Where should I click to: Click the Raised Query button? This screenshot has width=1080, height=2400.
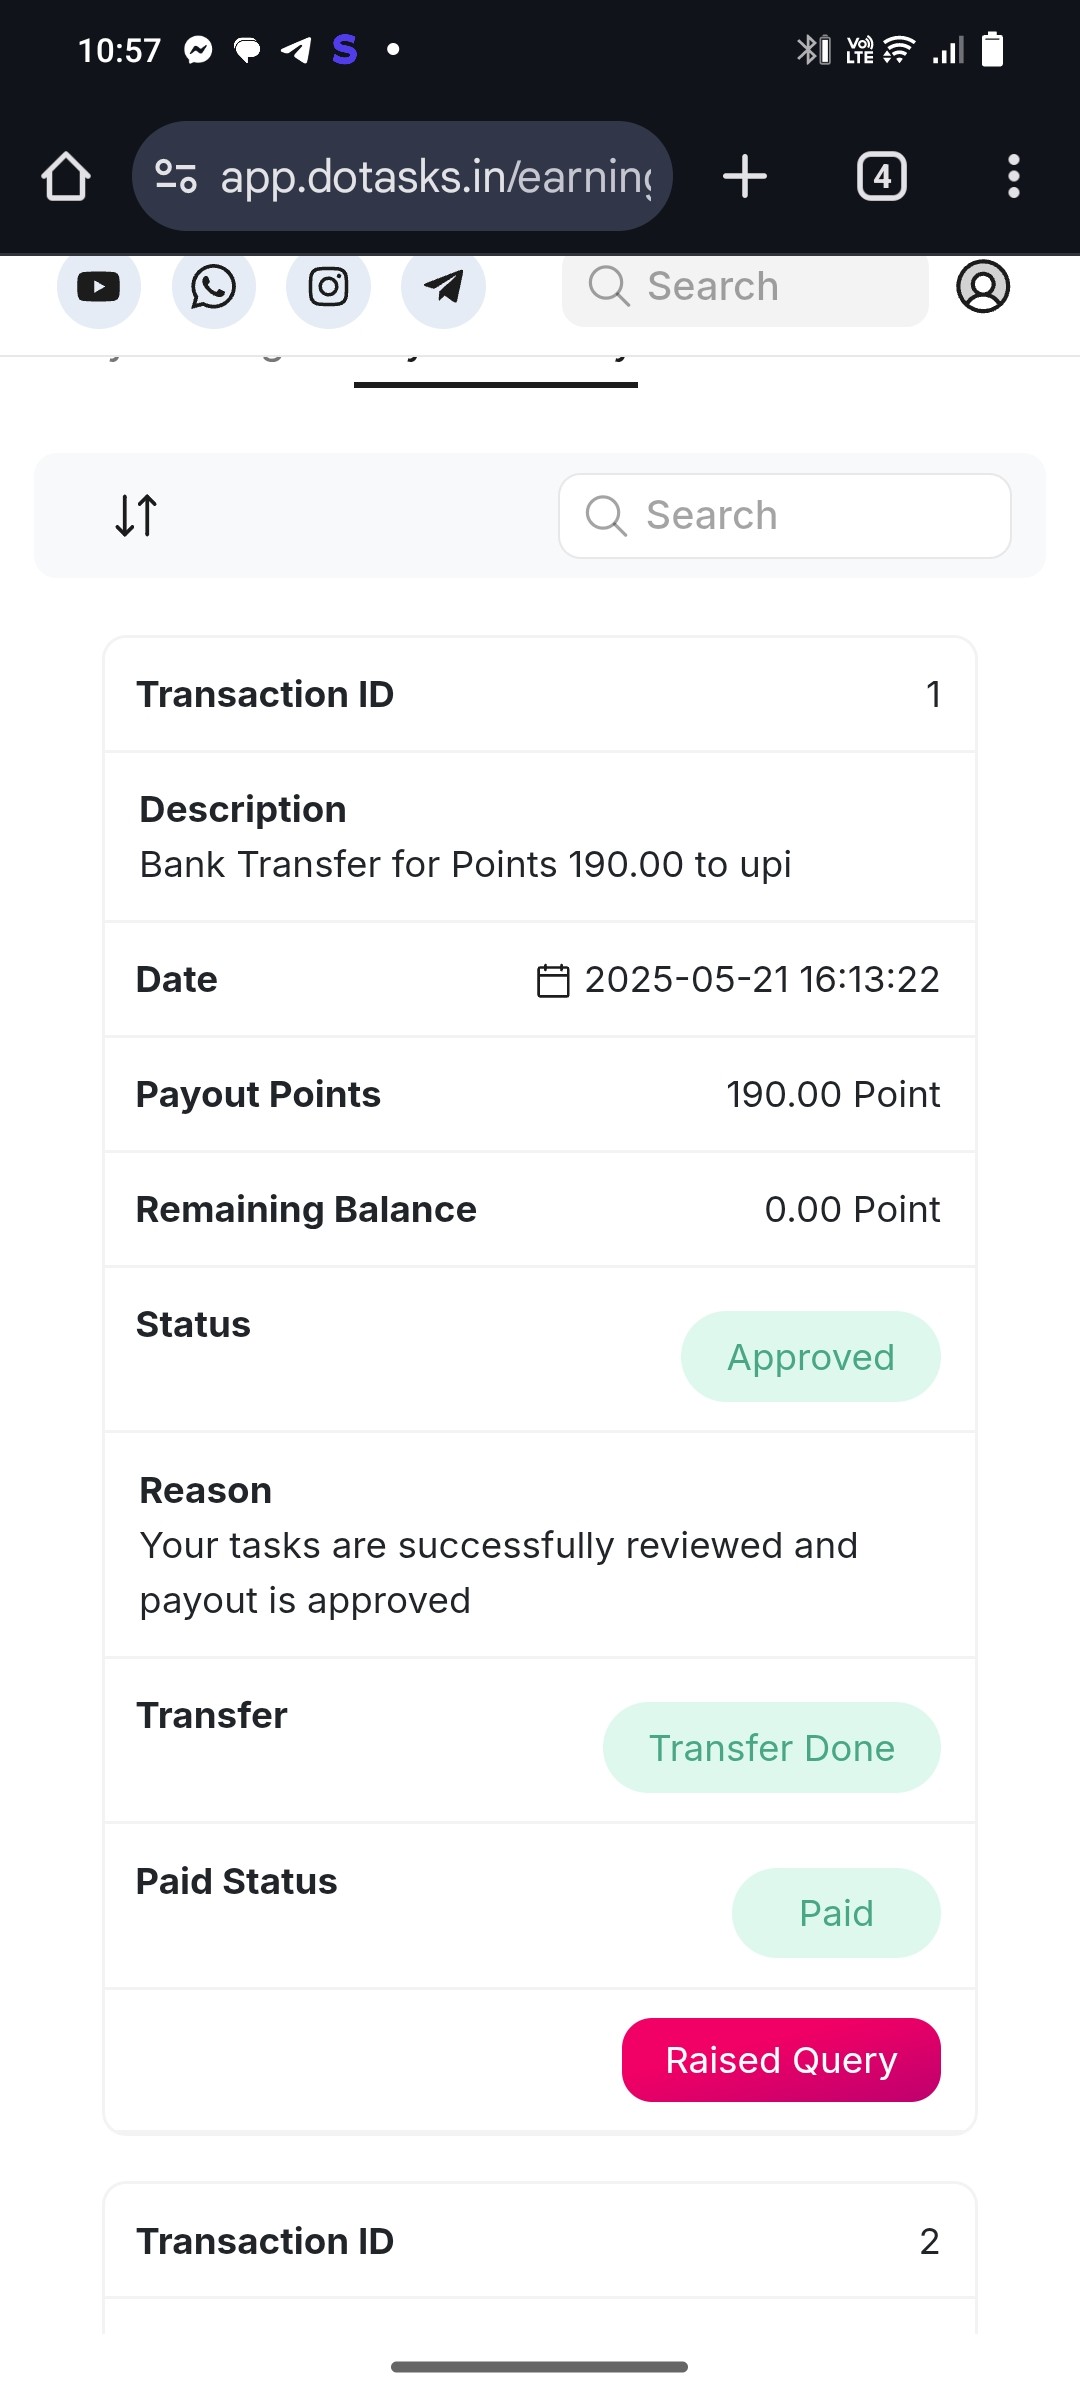(x=781, y=2060)
